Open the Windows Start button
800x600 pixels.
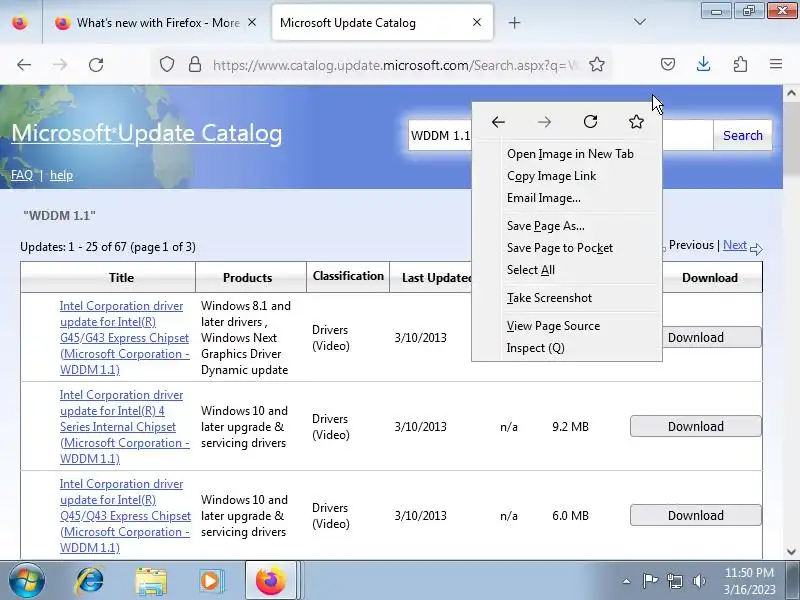[x=26, y=581]
